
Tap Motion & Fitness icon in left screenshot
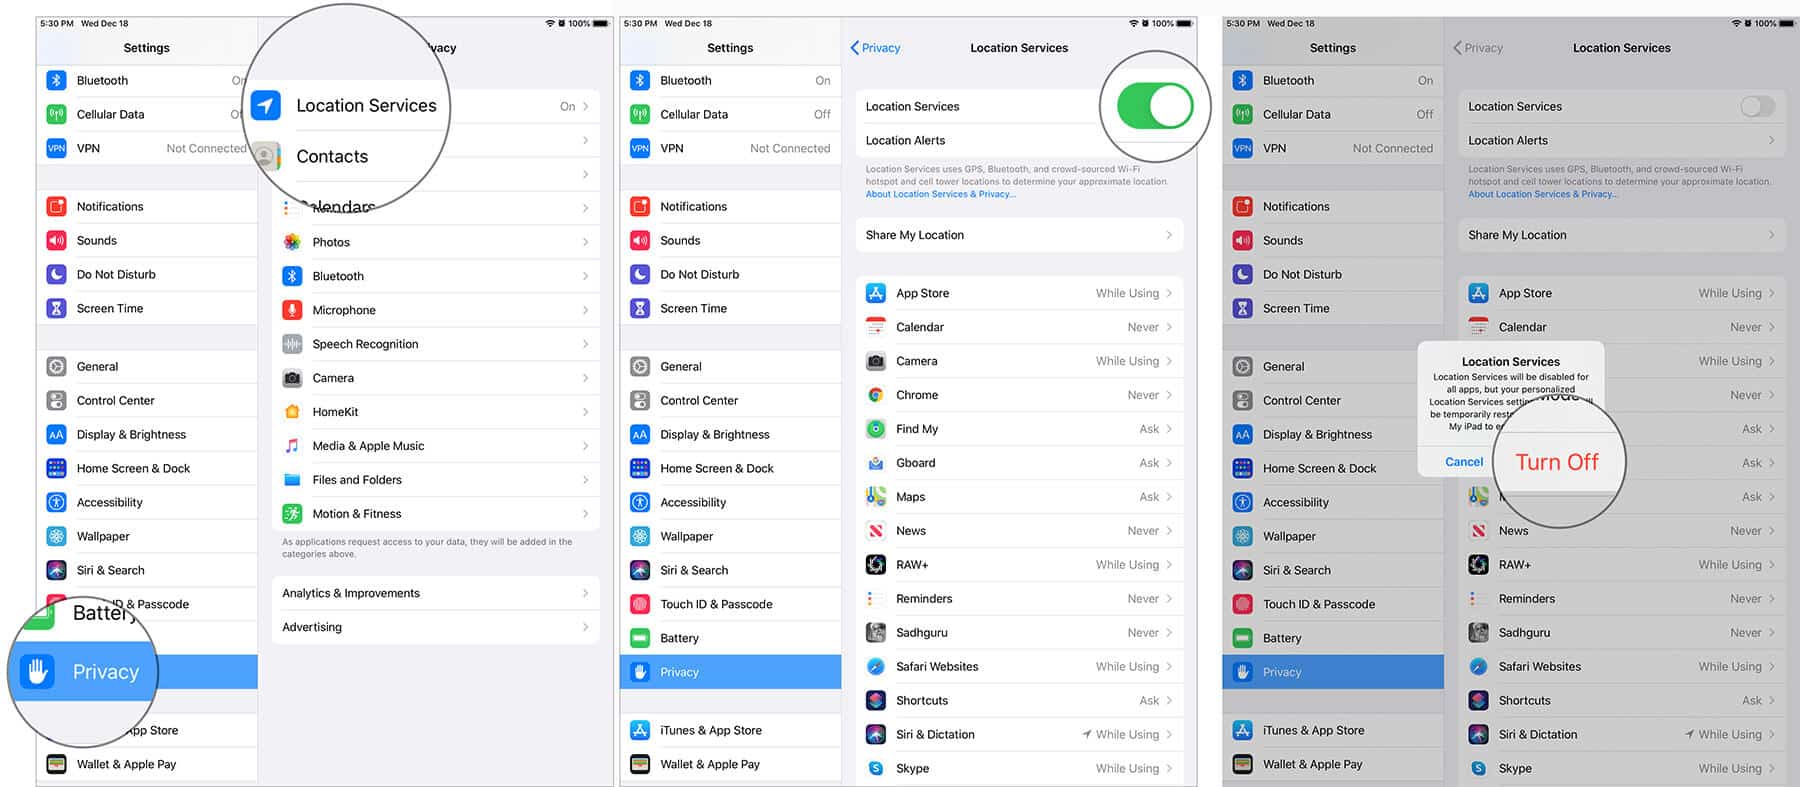tap(292, 514)
